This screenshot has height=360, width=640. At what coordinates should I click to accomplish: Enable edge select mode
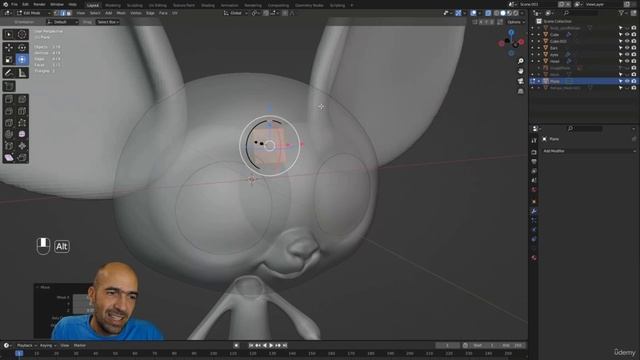(x=63, y=13)
